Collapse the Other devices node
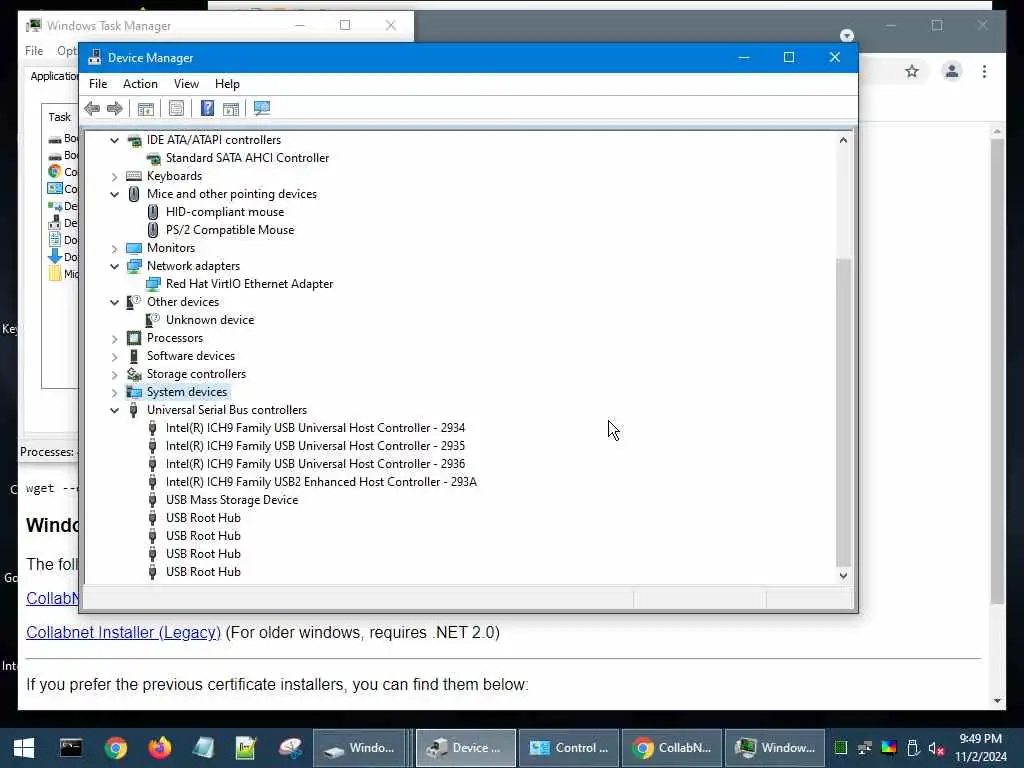1024x768 pixels. click(x=115, y=302)
